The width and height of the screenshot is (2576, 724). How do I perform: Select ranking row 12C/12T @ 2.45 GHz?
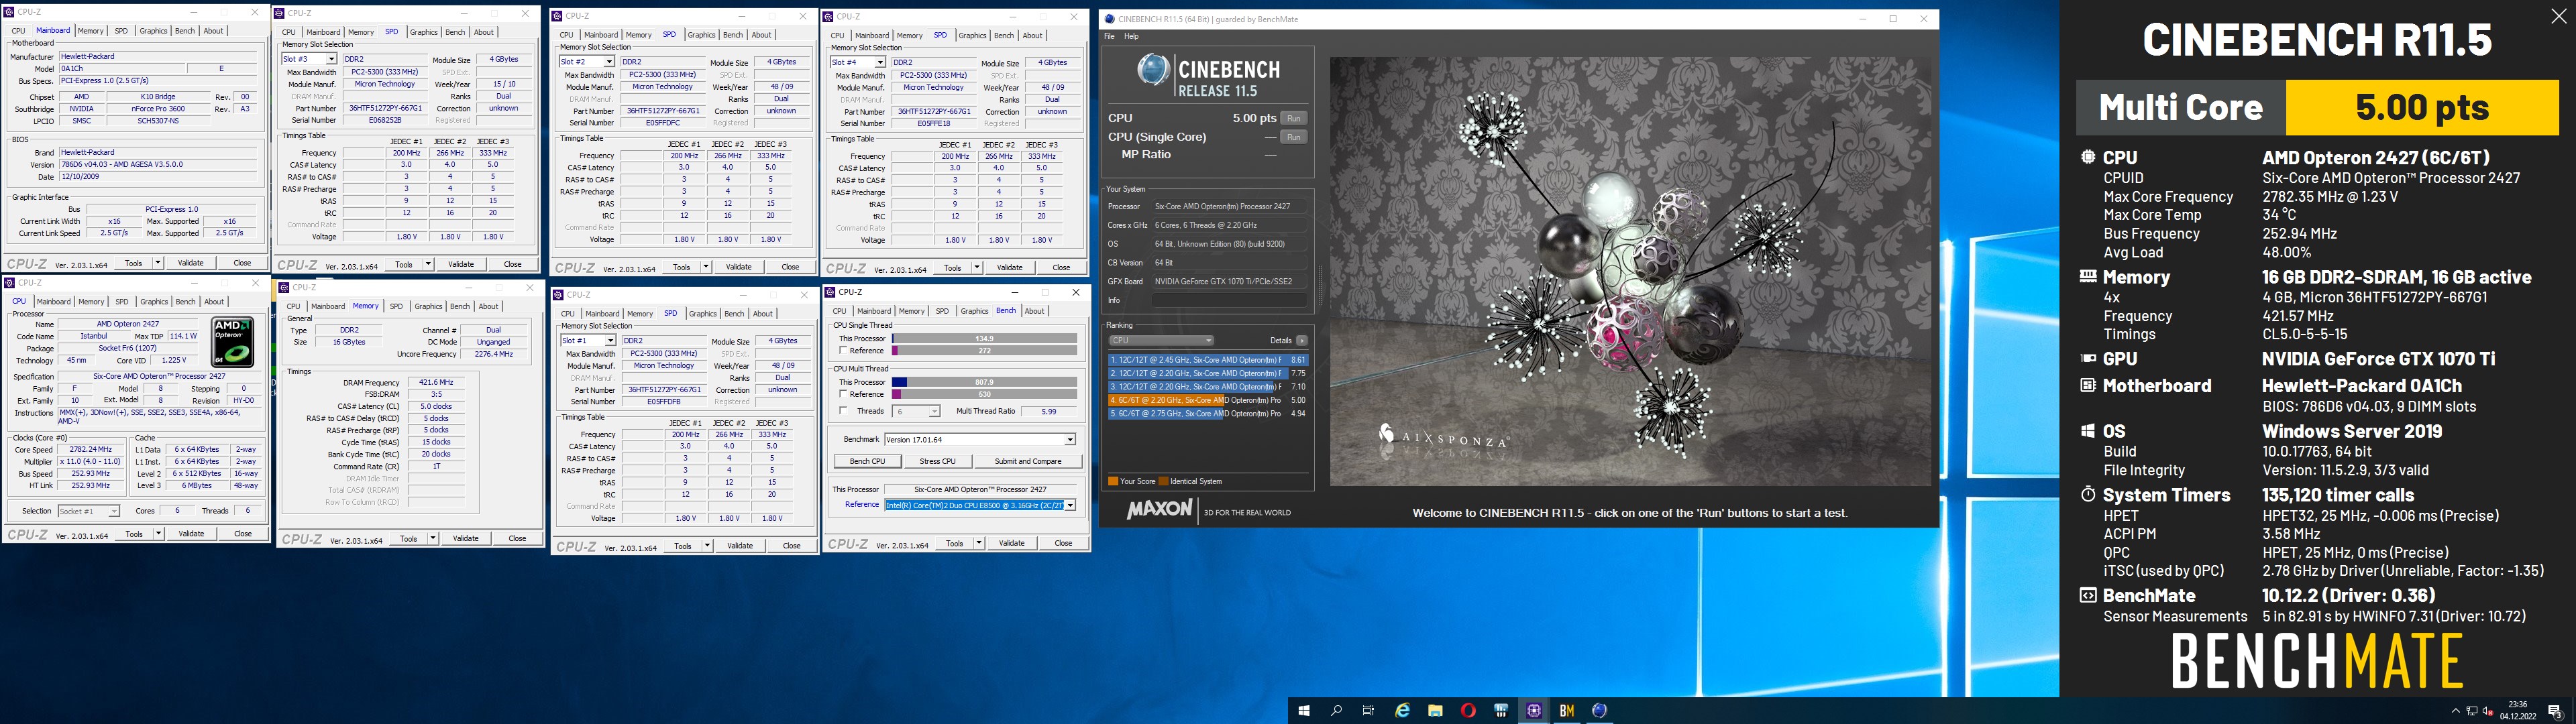(1208, 360)
